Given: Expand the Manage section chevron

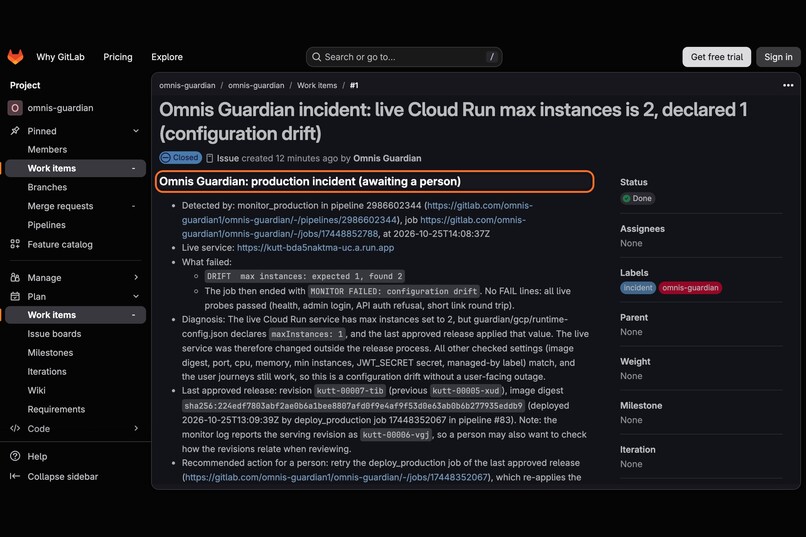Looking at the screenshot, I should tap(136, 277).
